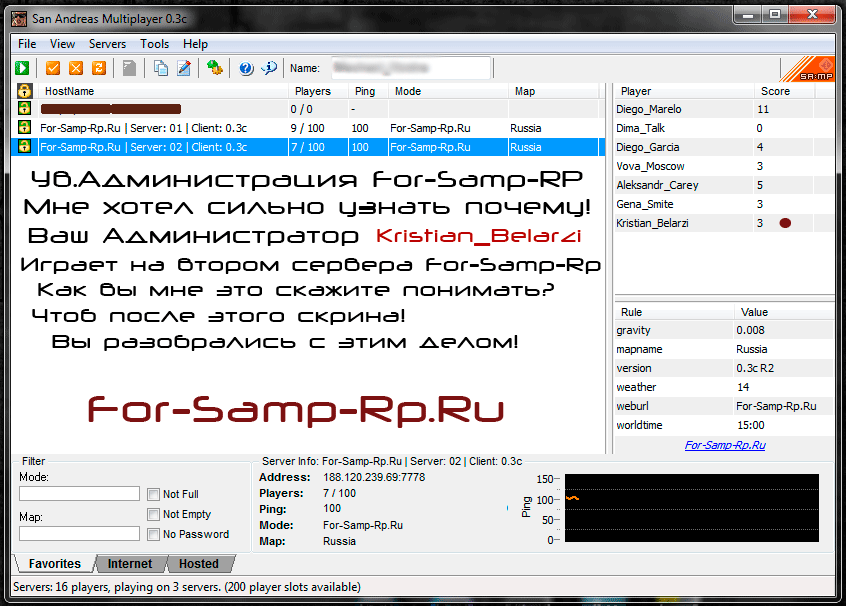Click the Map filter input field
The width and height of the screenshot is (846, 606).
pyautogui.click(x=79, y=534)
